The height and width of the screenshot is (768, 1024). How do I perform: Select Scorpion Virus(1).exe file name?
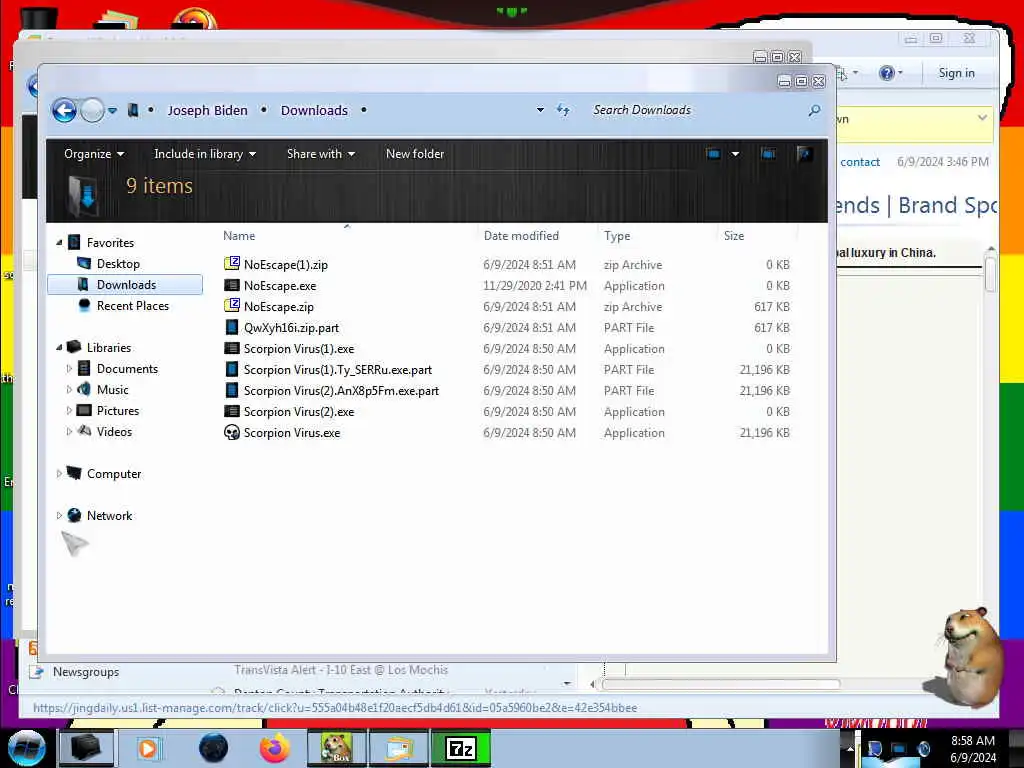(x=299, y=349)
